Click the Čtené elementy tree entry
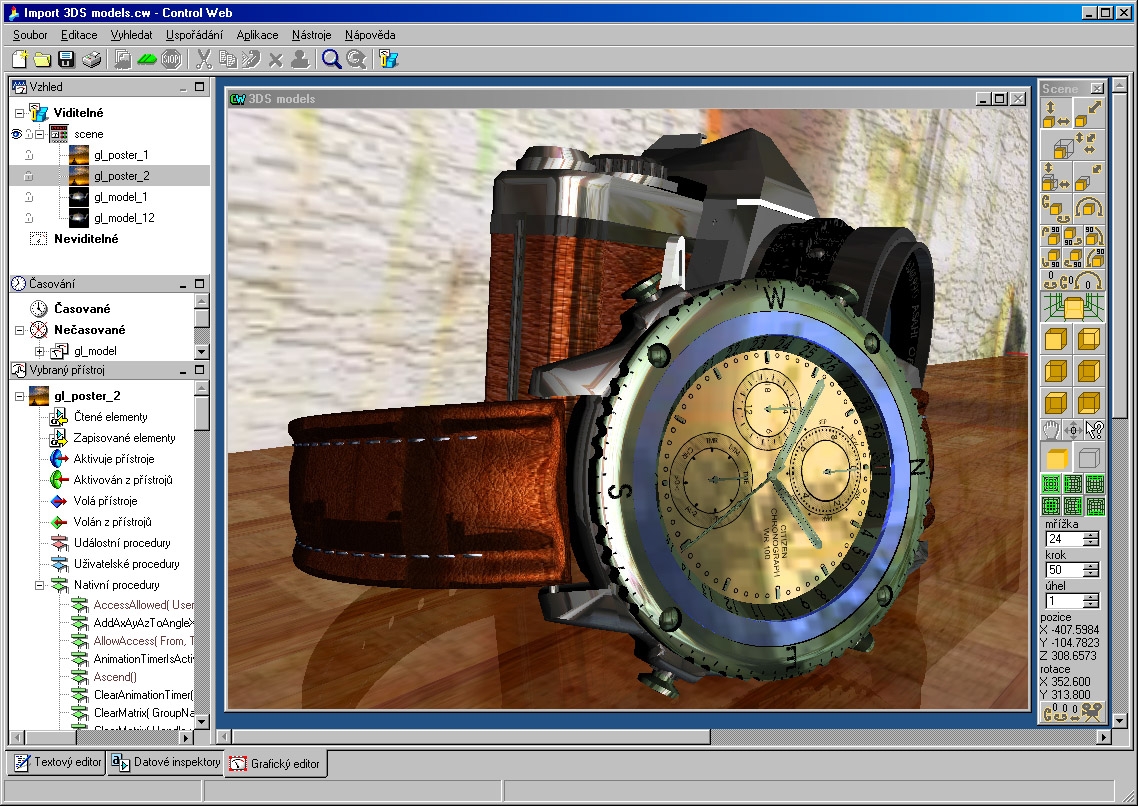This screenshot has width=1138, height=806. coord(110,417)
